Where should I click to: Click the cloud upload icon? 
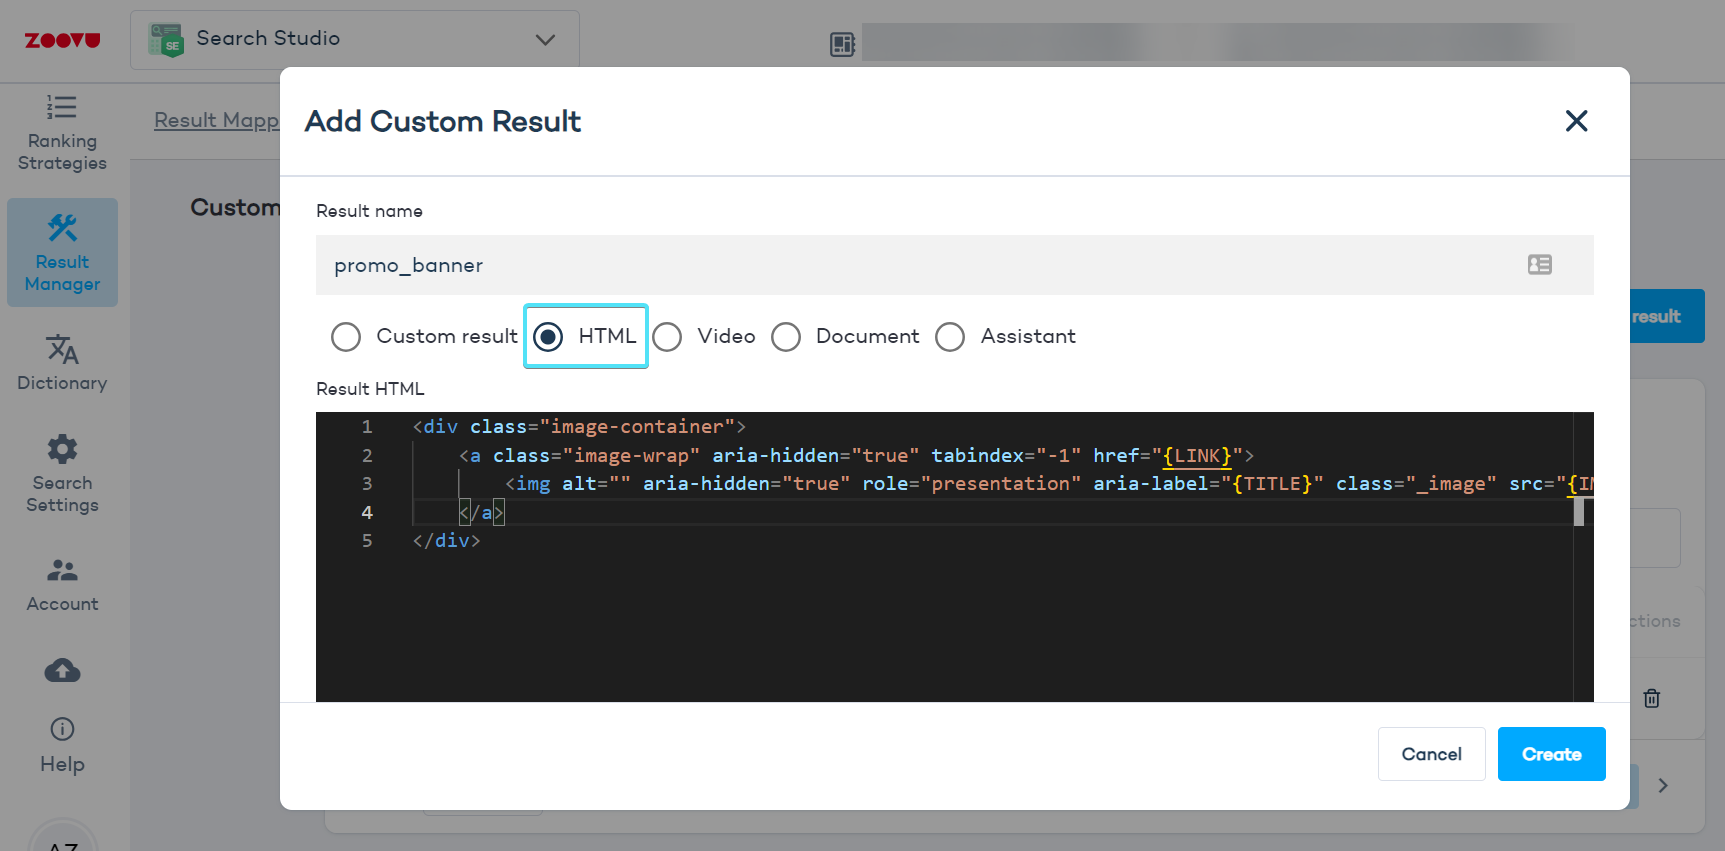point(62,670)
